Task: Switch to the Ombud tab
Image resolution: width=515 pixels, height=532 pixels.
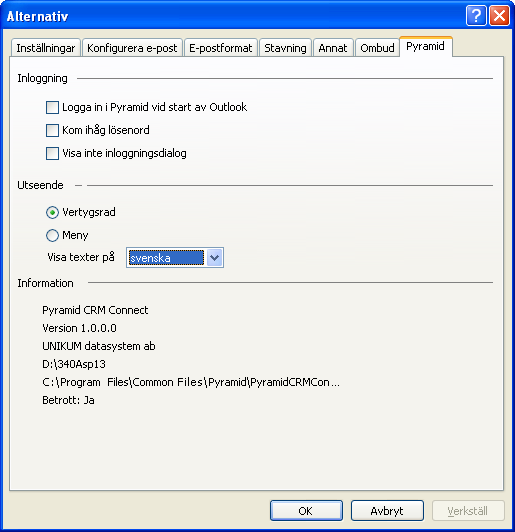Action: point(377,48)
